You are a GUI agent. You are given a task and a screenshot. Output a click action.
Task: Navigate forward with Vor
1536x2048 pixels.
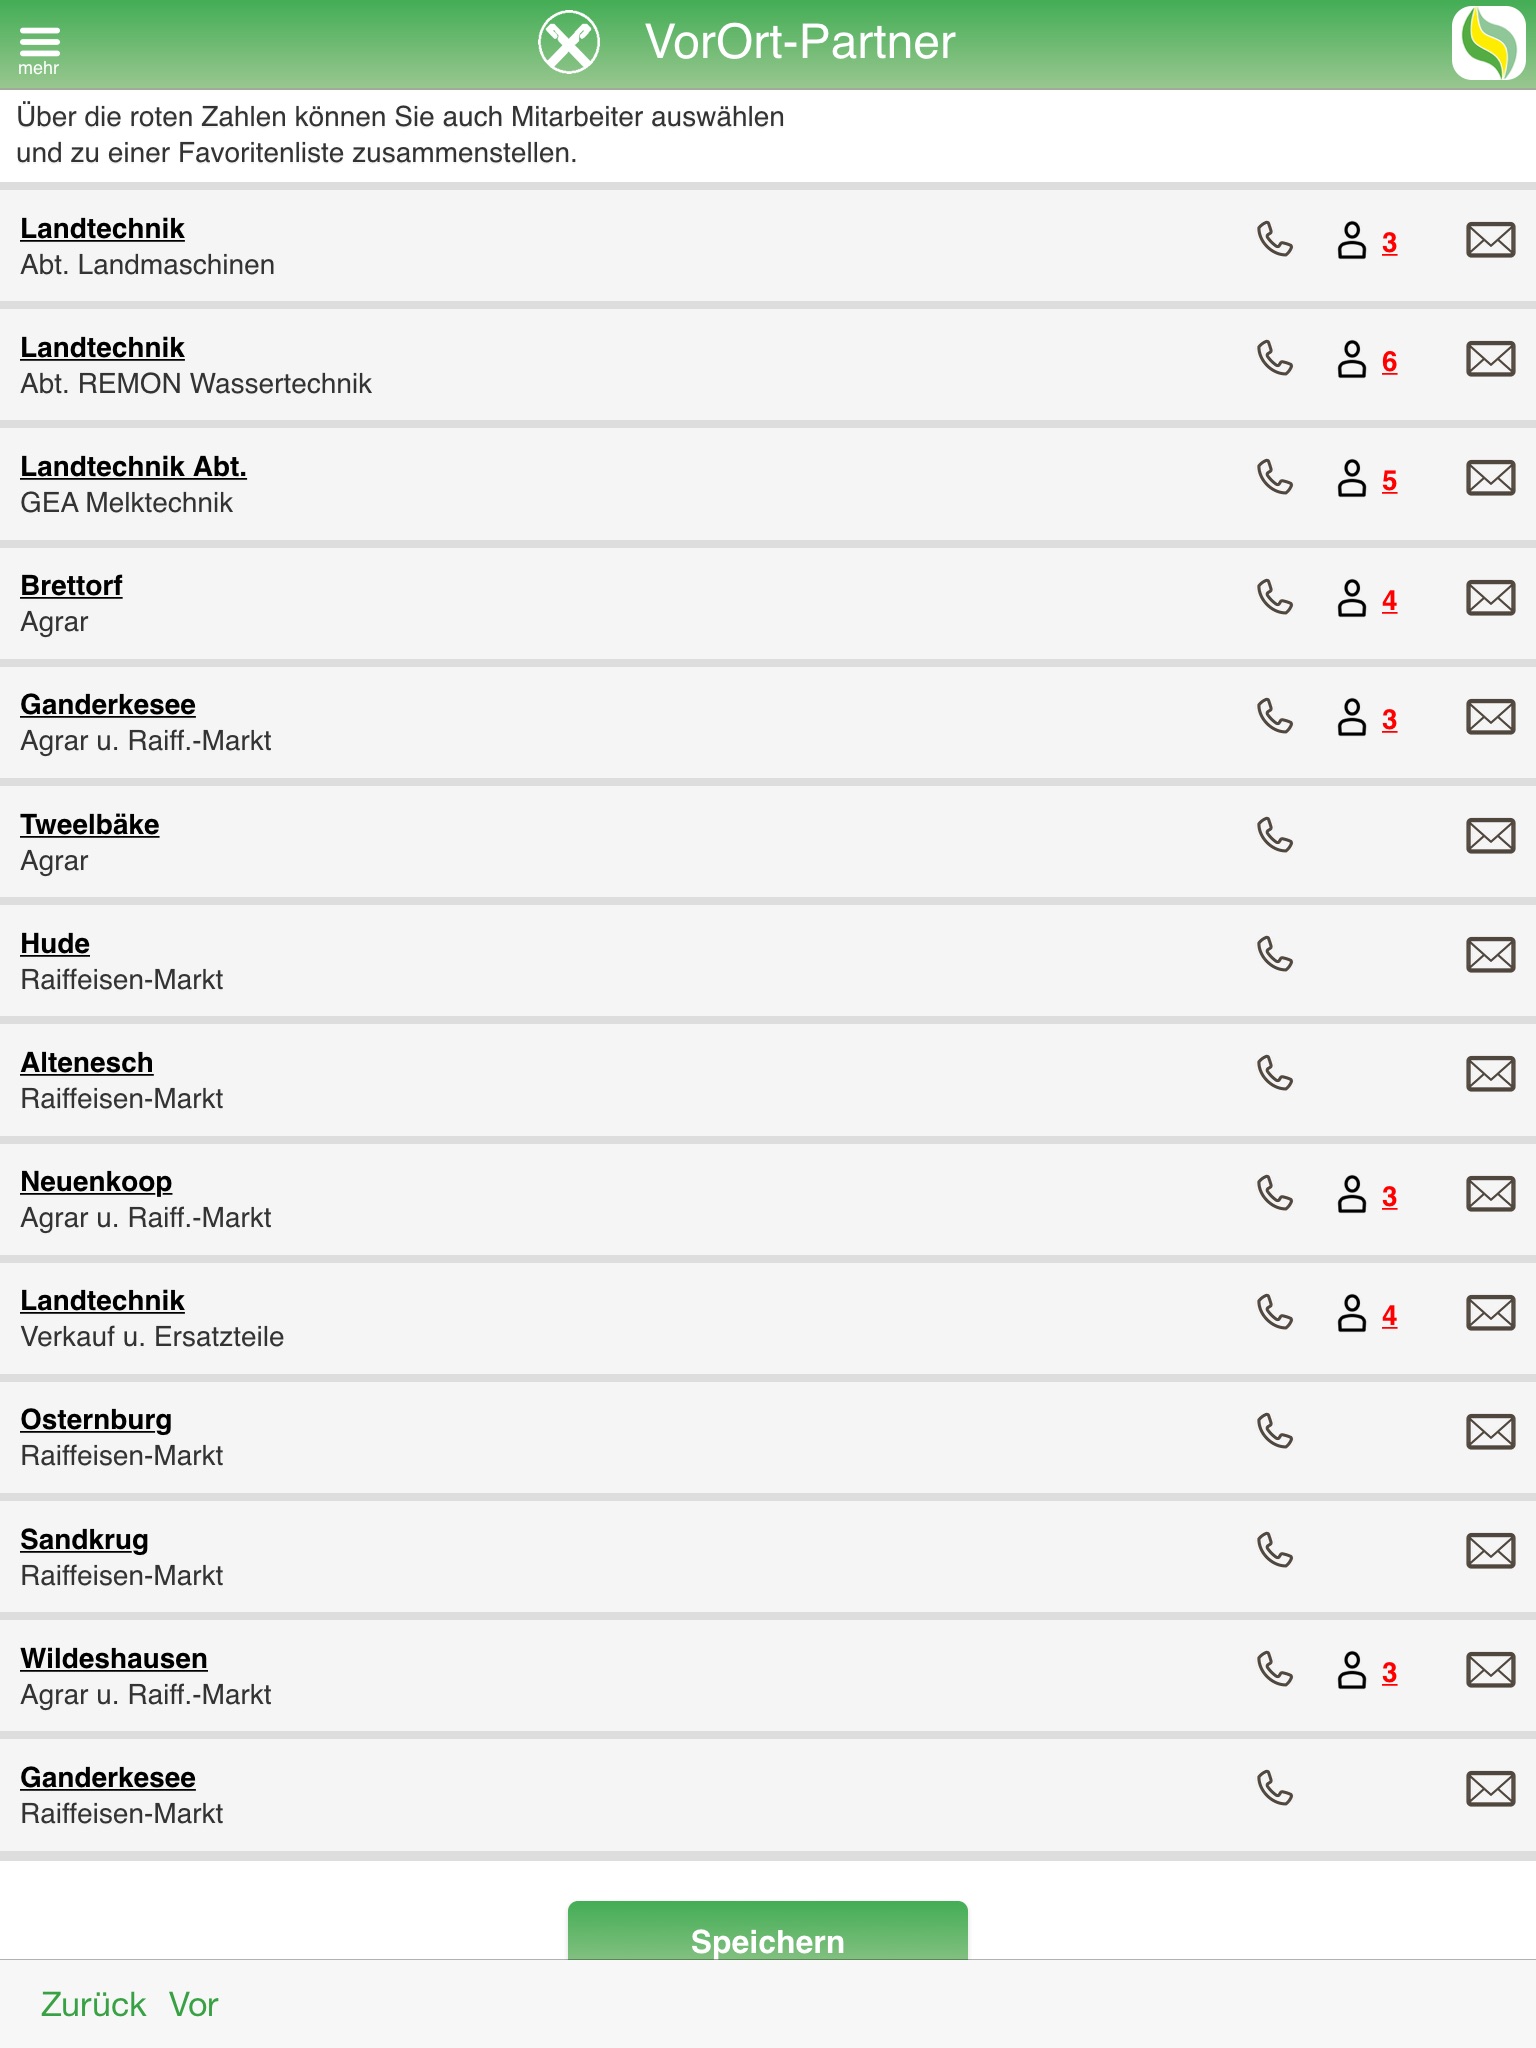point(193,2004)
